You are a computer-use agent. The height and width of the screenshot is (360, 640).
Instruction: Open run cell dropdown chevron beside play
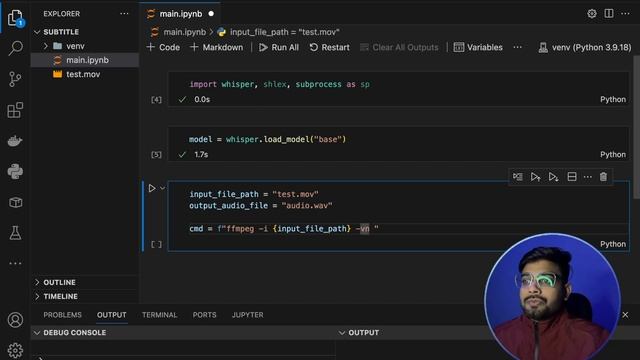pyautogui.click(x=162, y=188)
